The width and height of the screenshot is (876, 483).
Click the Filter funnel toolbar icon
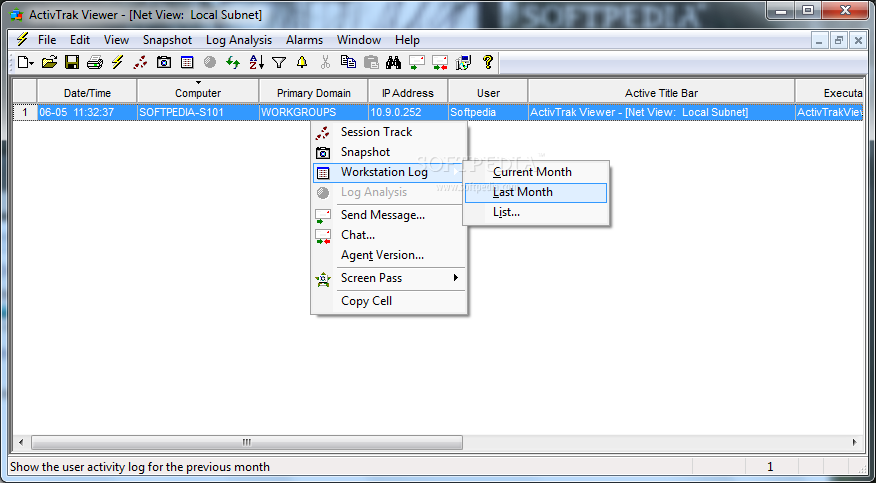click(279, 62)
